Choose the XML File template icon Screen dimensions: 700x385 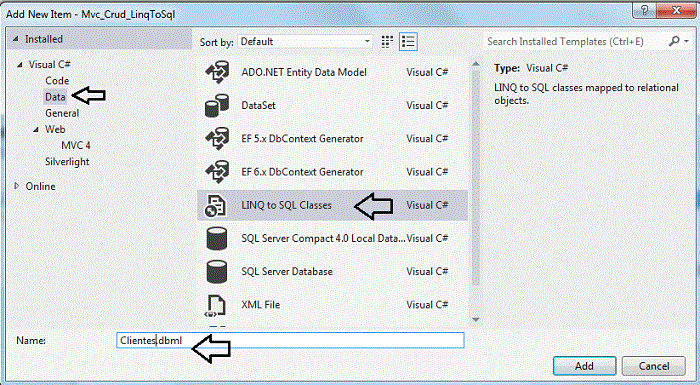(216, 305)
